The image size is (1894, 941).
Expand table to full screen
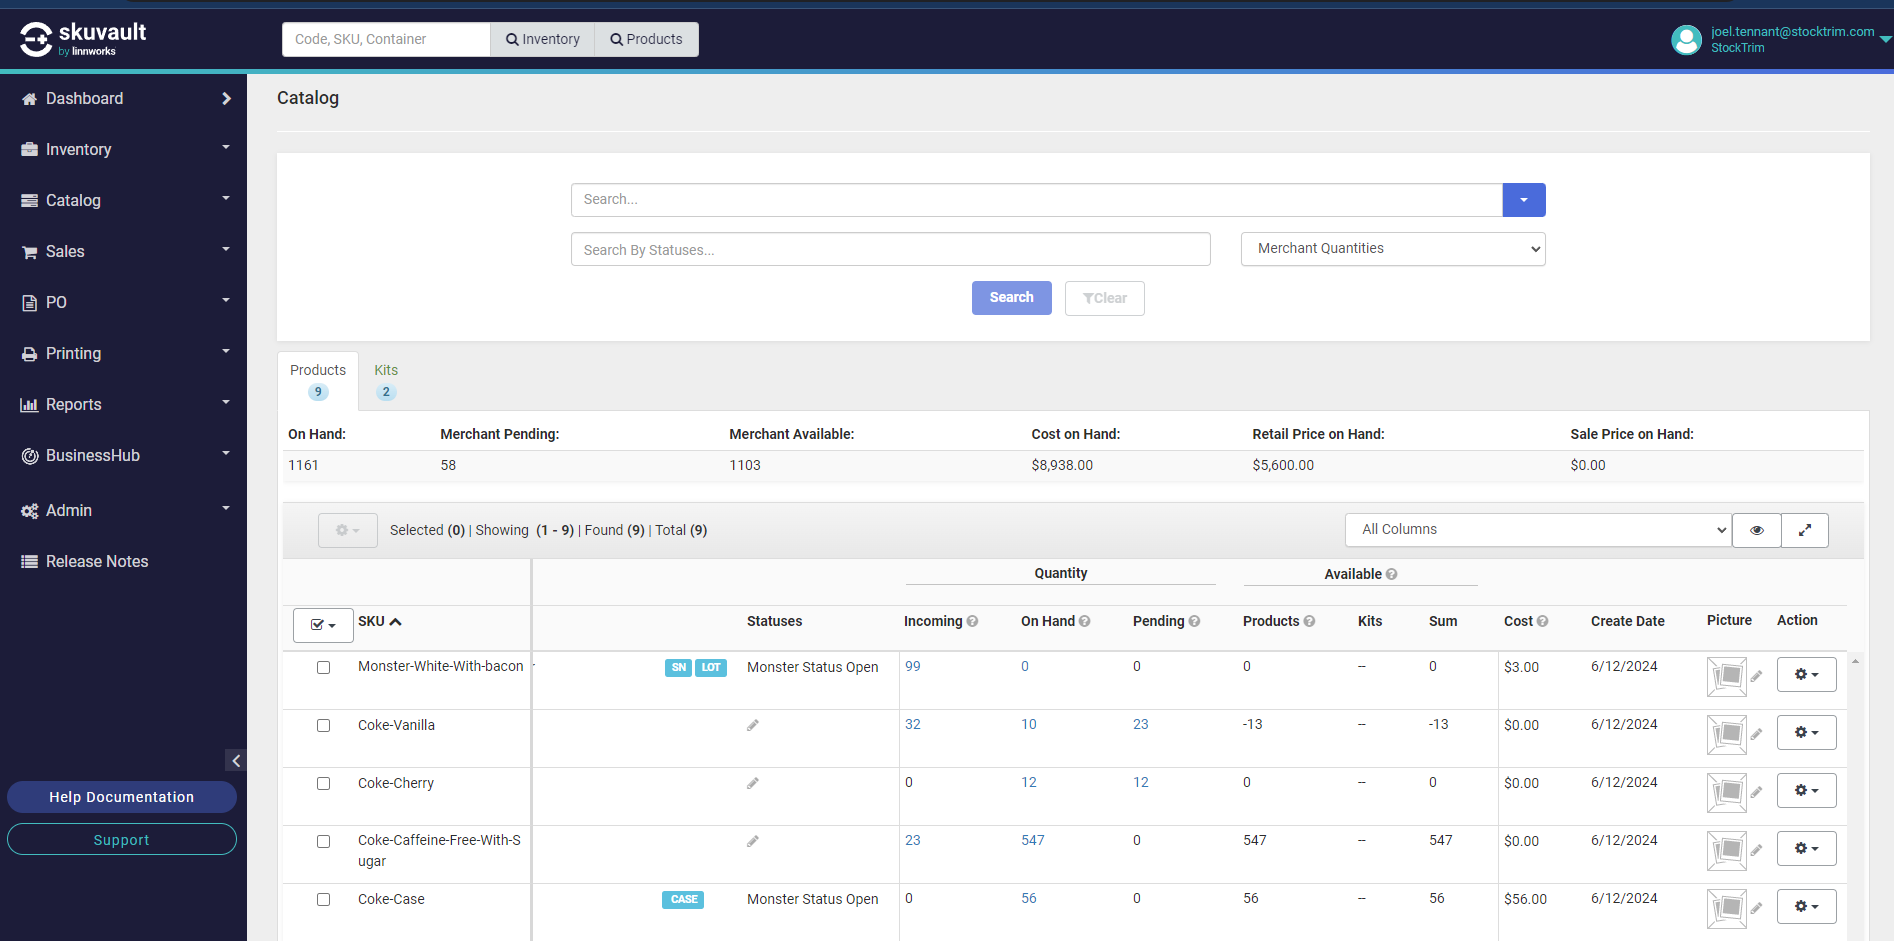pos(1805,530)
